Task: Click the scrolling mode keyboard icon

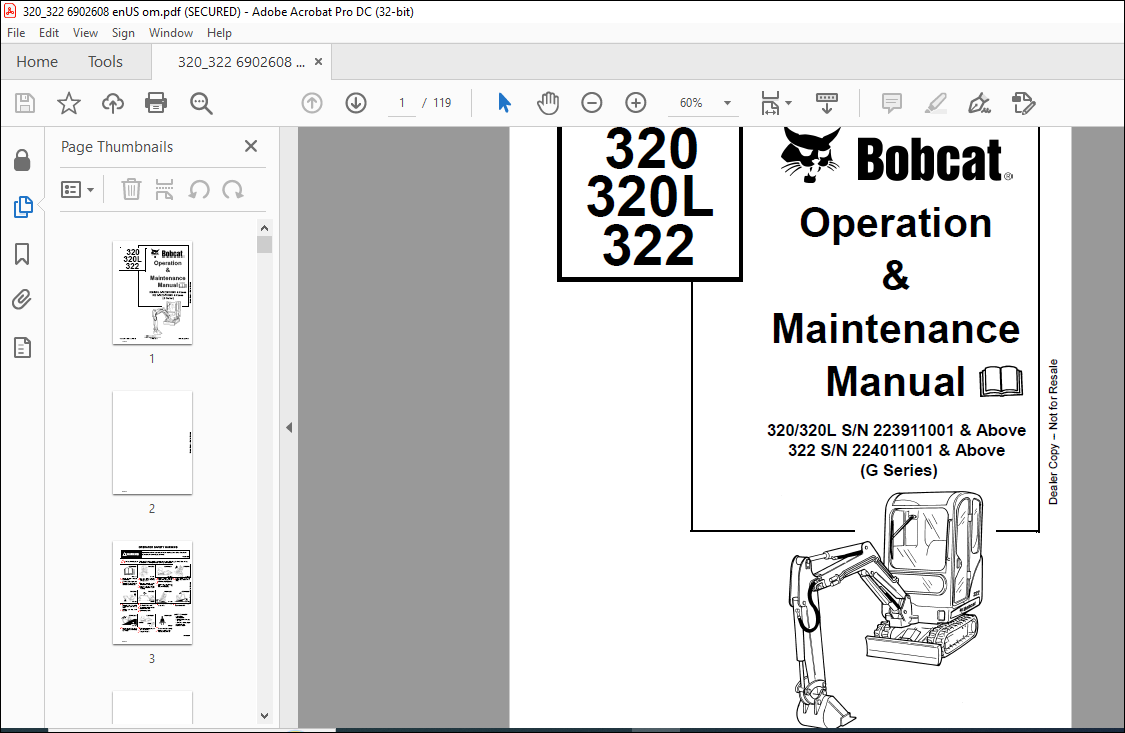Action: click(x=827, y=103)
